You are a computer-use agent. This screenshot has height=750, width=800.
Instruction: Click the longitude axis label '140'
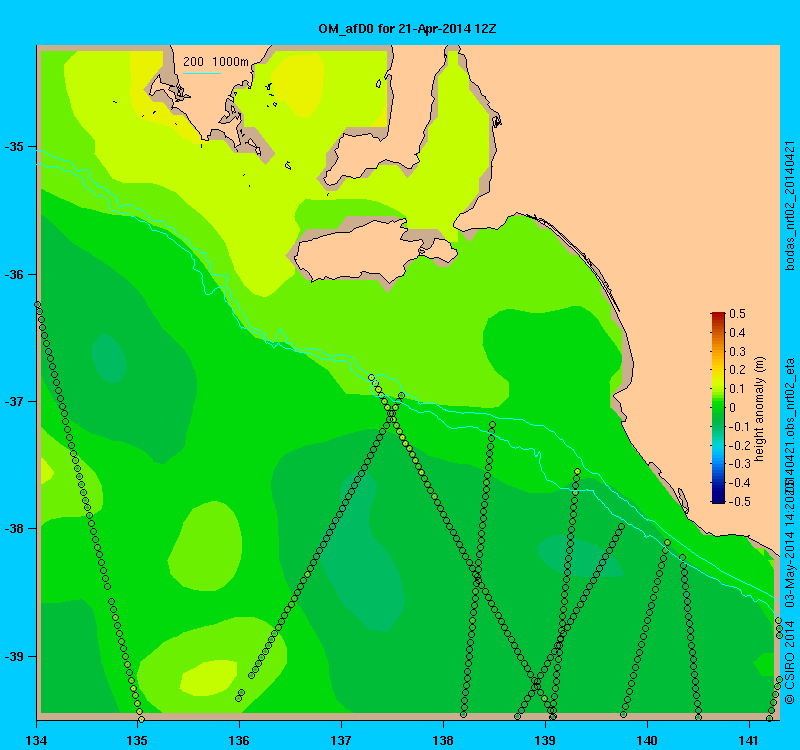(647, 740)
